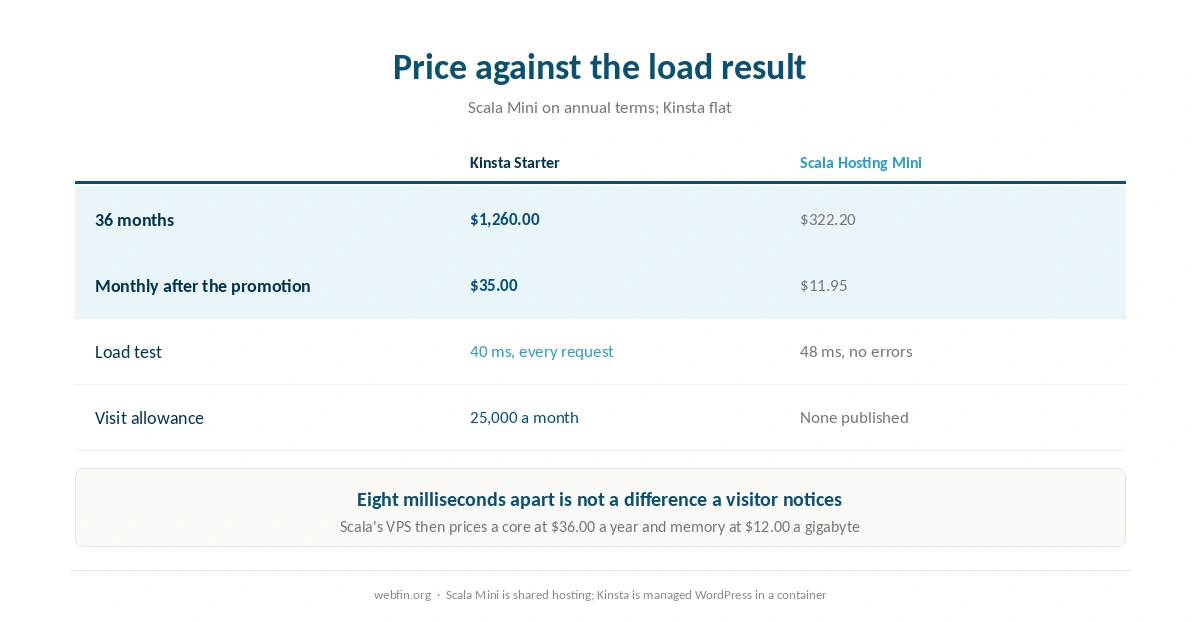Click the heading 'Price against the load result'

(x=599, y=67)
